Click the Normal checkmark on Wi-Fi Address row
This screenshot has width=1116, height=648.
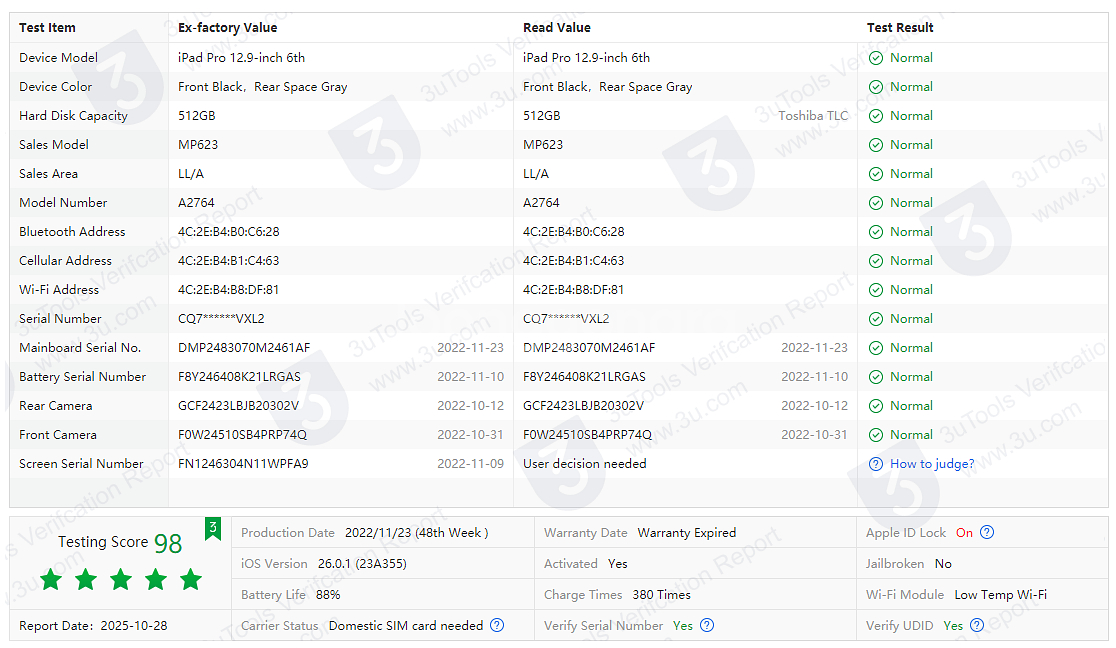tap(875, 289)
